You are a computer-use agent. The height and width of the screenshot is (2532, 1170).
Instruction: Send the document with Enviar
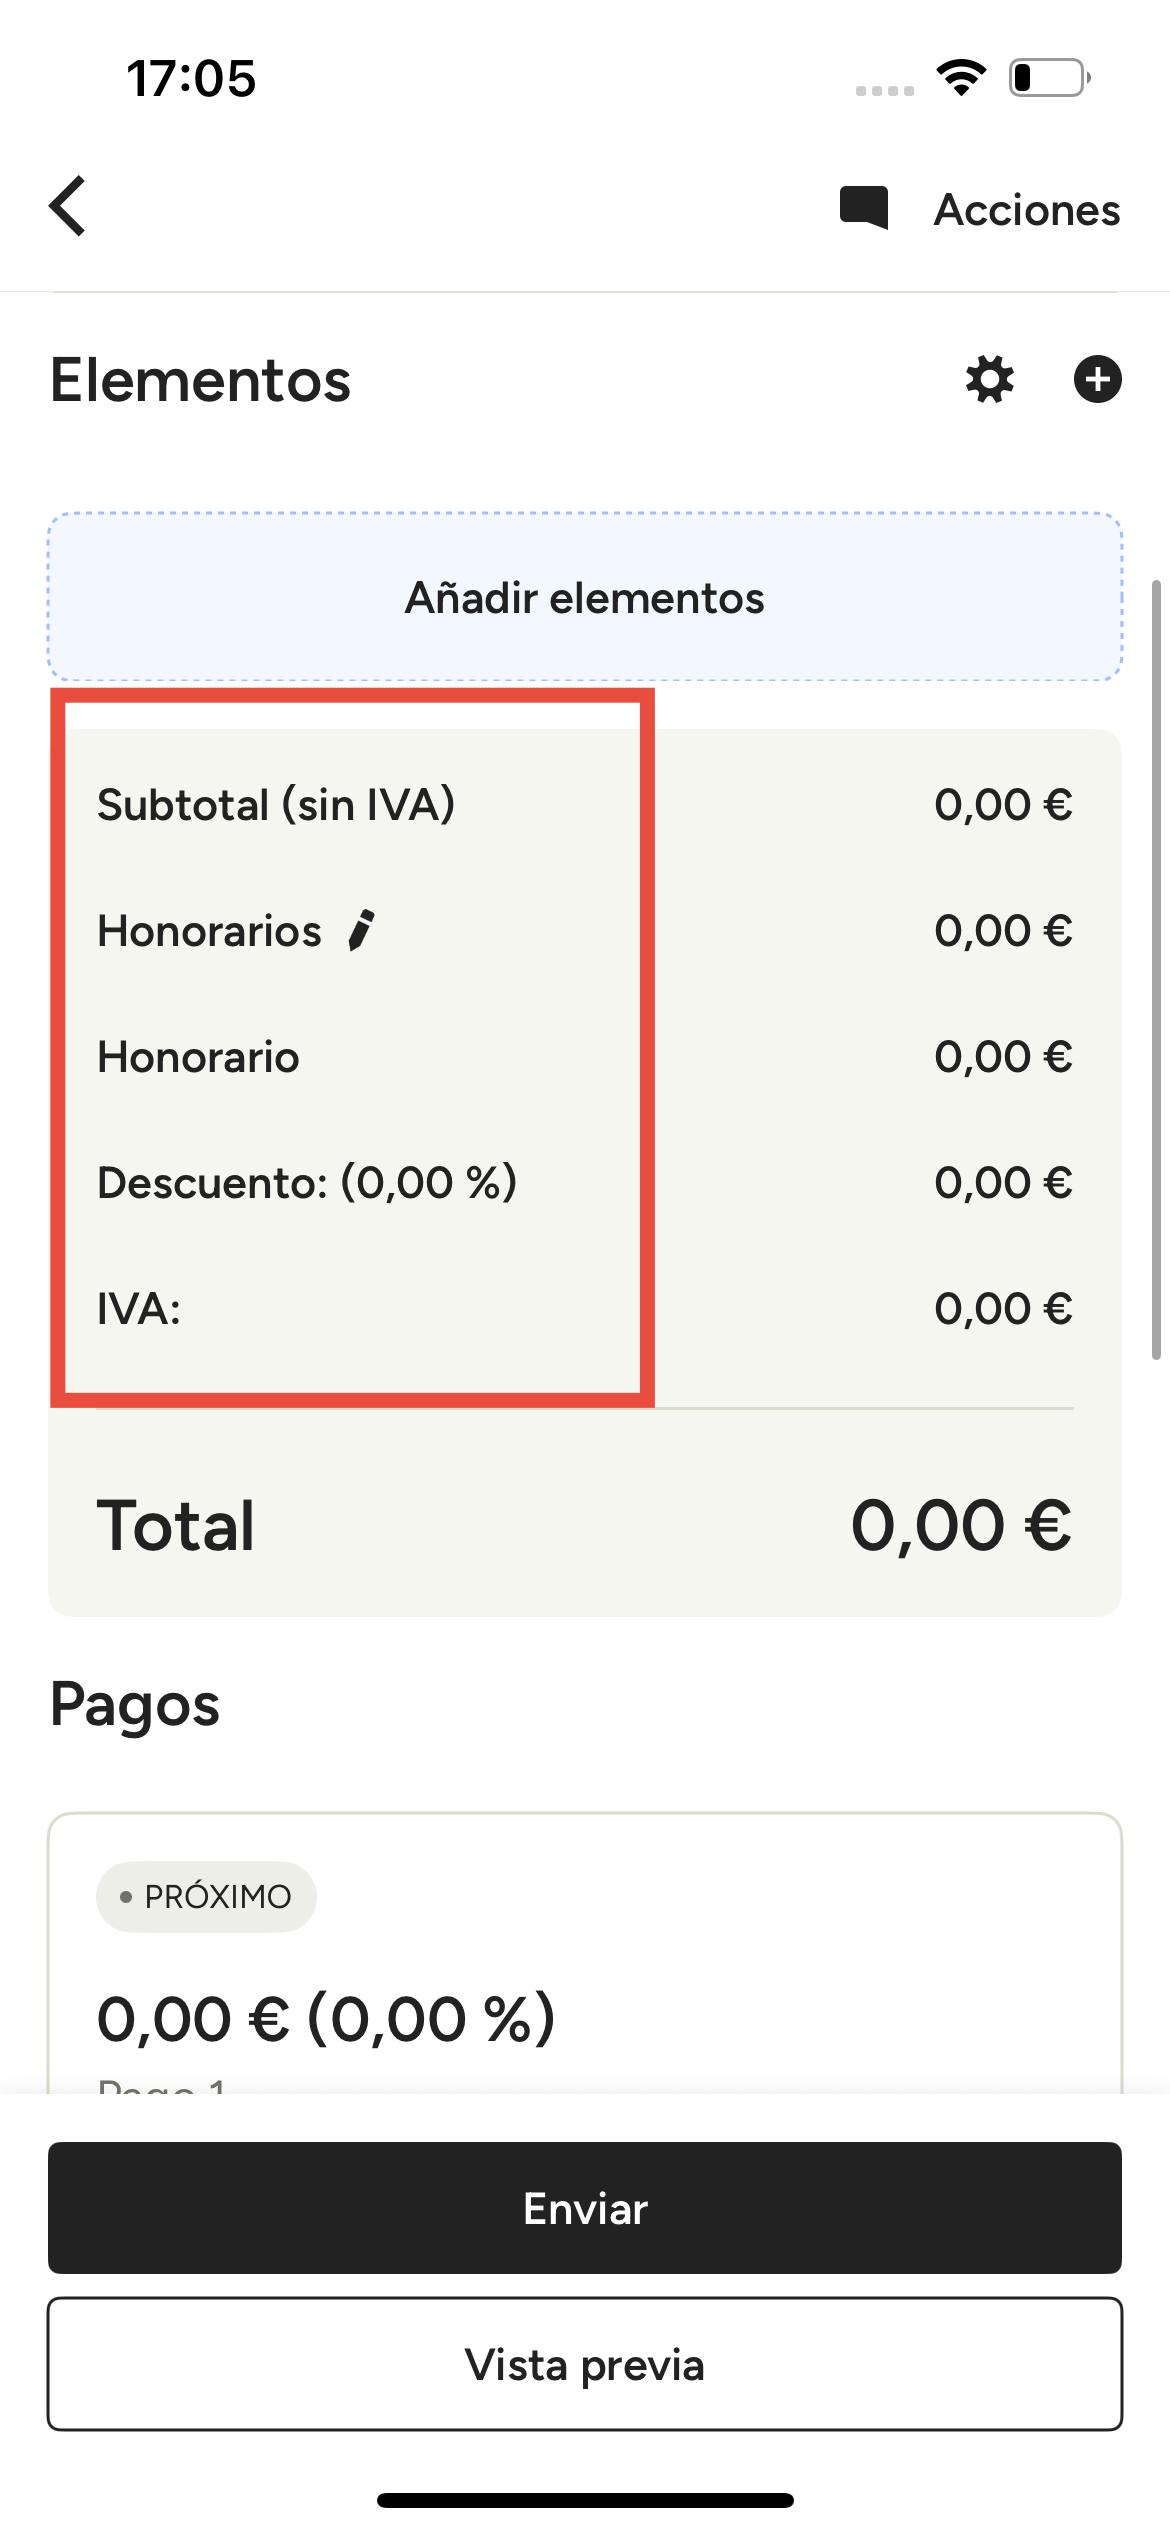[x=584, y=2208]
